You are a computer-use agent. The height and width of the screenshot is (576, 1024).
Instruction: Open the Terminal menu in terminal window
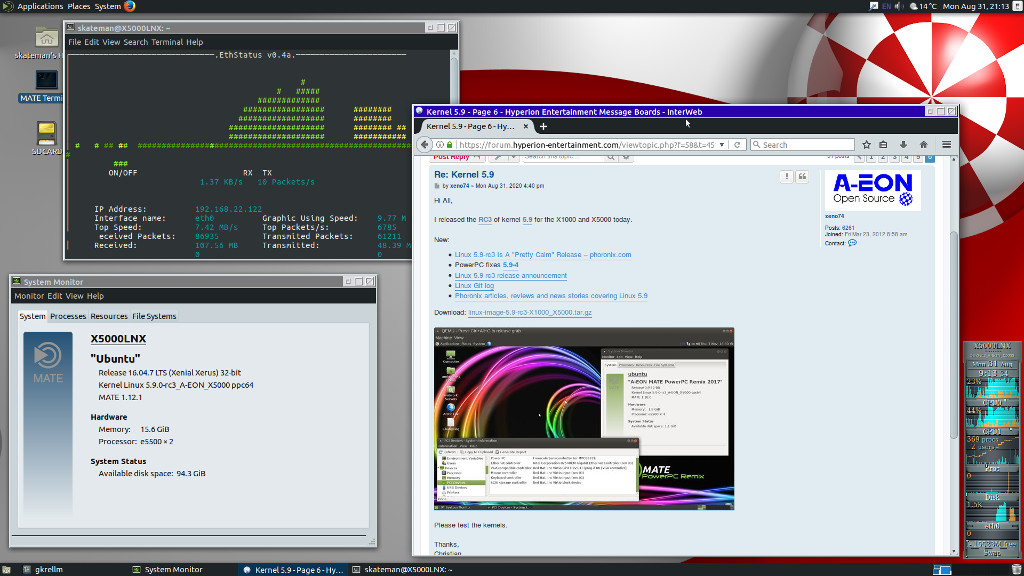167,42
